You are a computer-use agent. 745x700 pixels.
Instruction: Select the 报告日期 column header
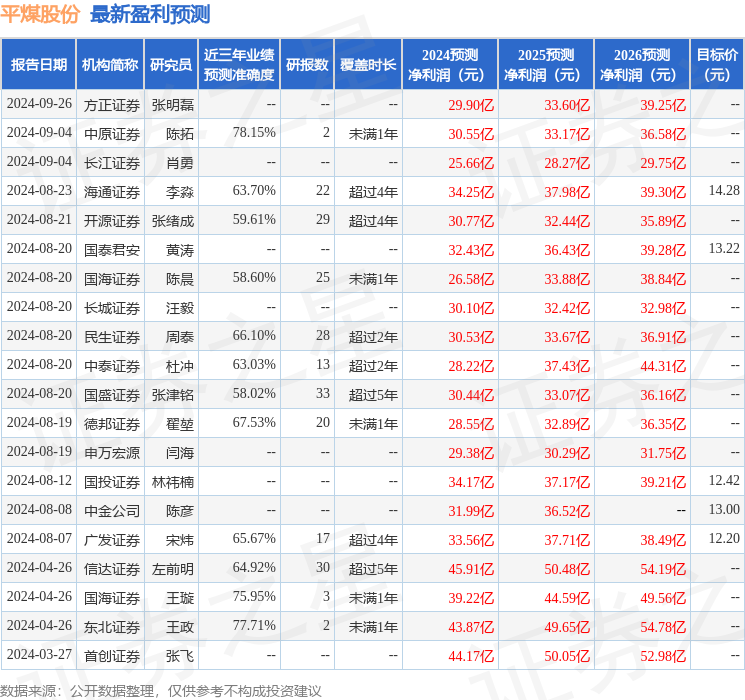pos(38,65)
